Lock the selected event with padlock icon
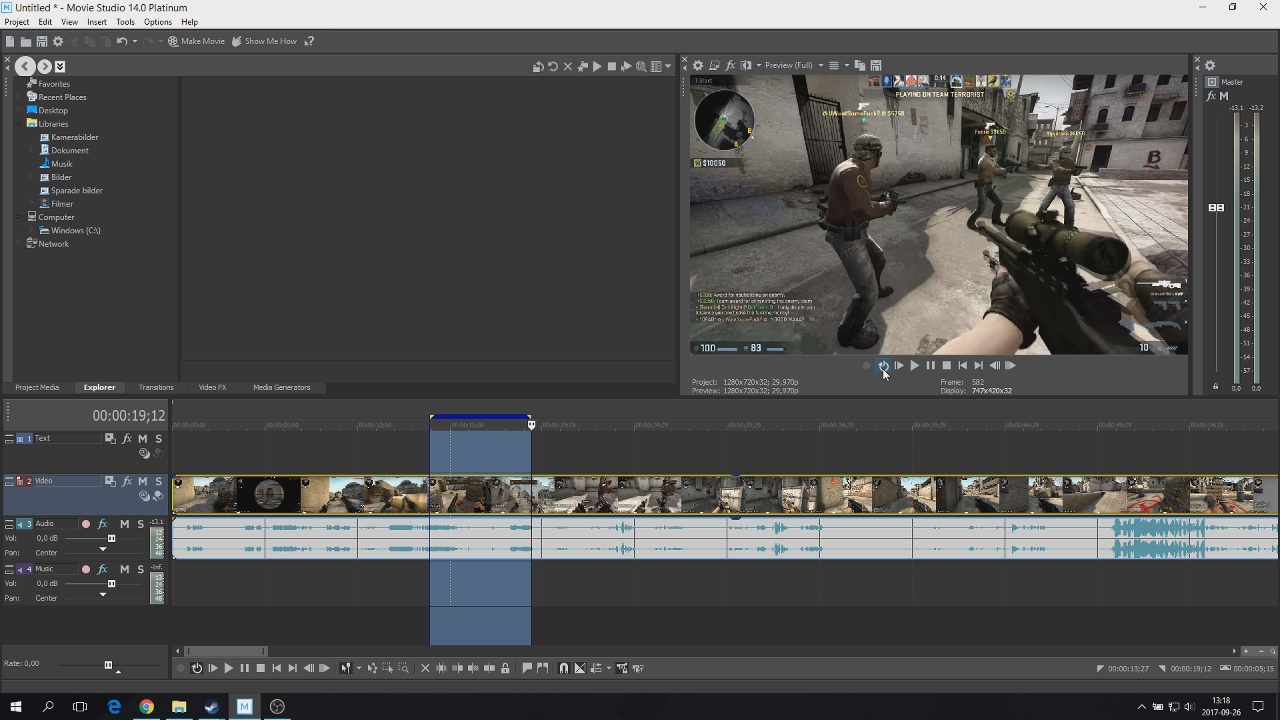This screenshot has width=1280, height=720. point(505,668)
